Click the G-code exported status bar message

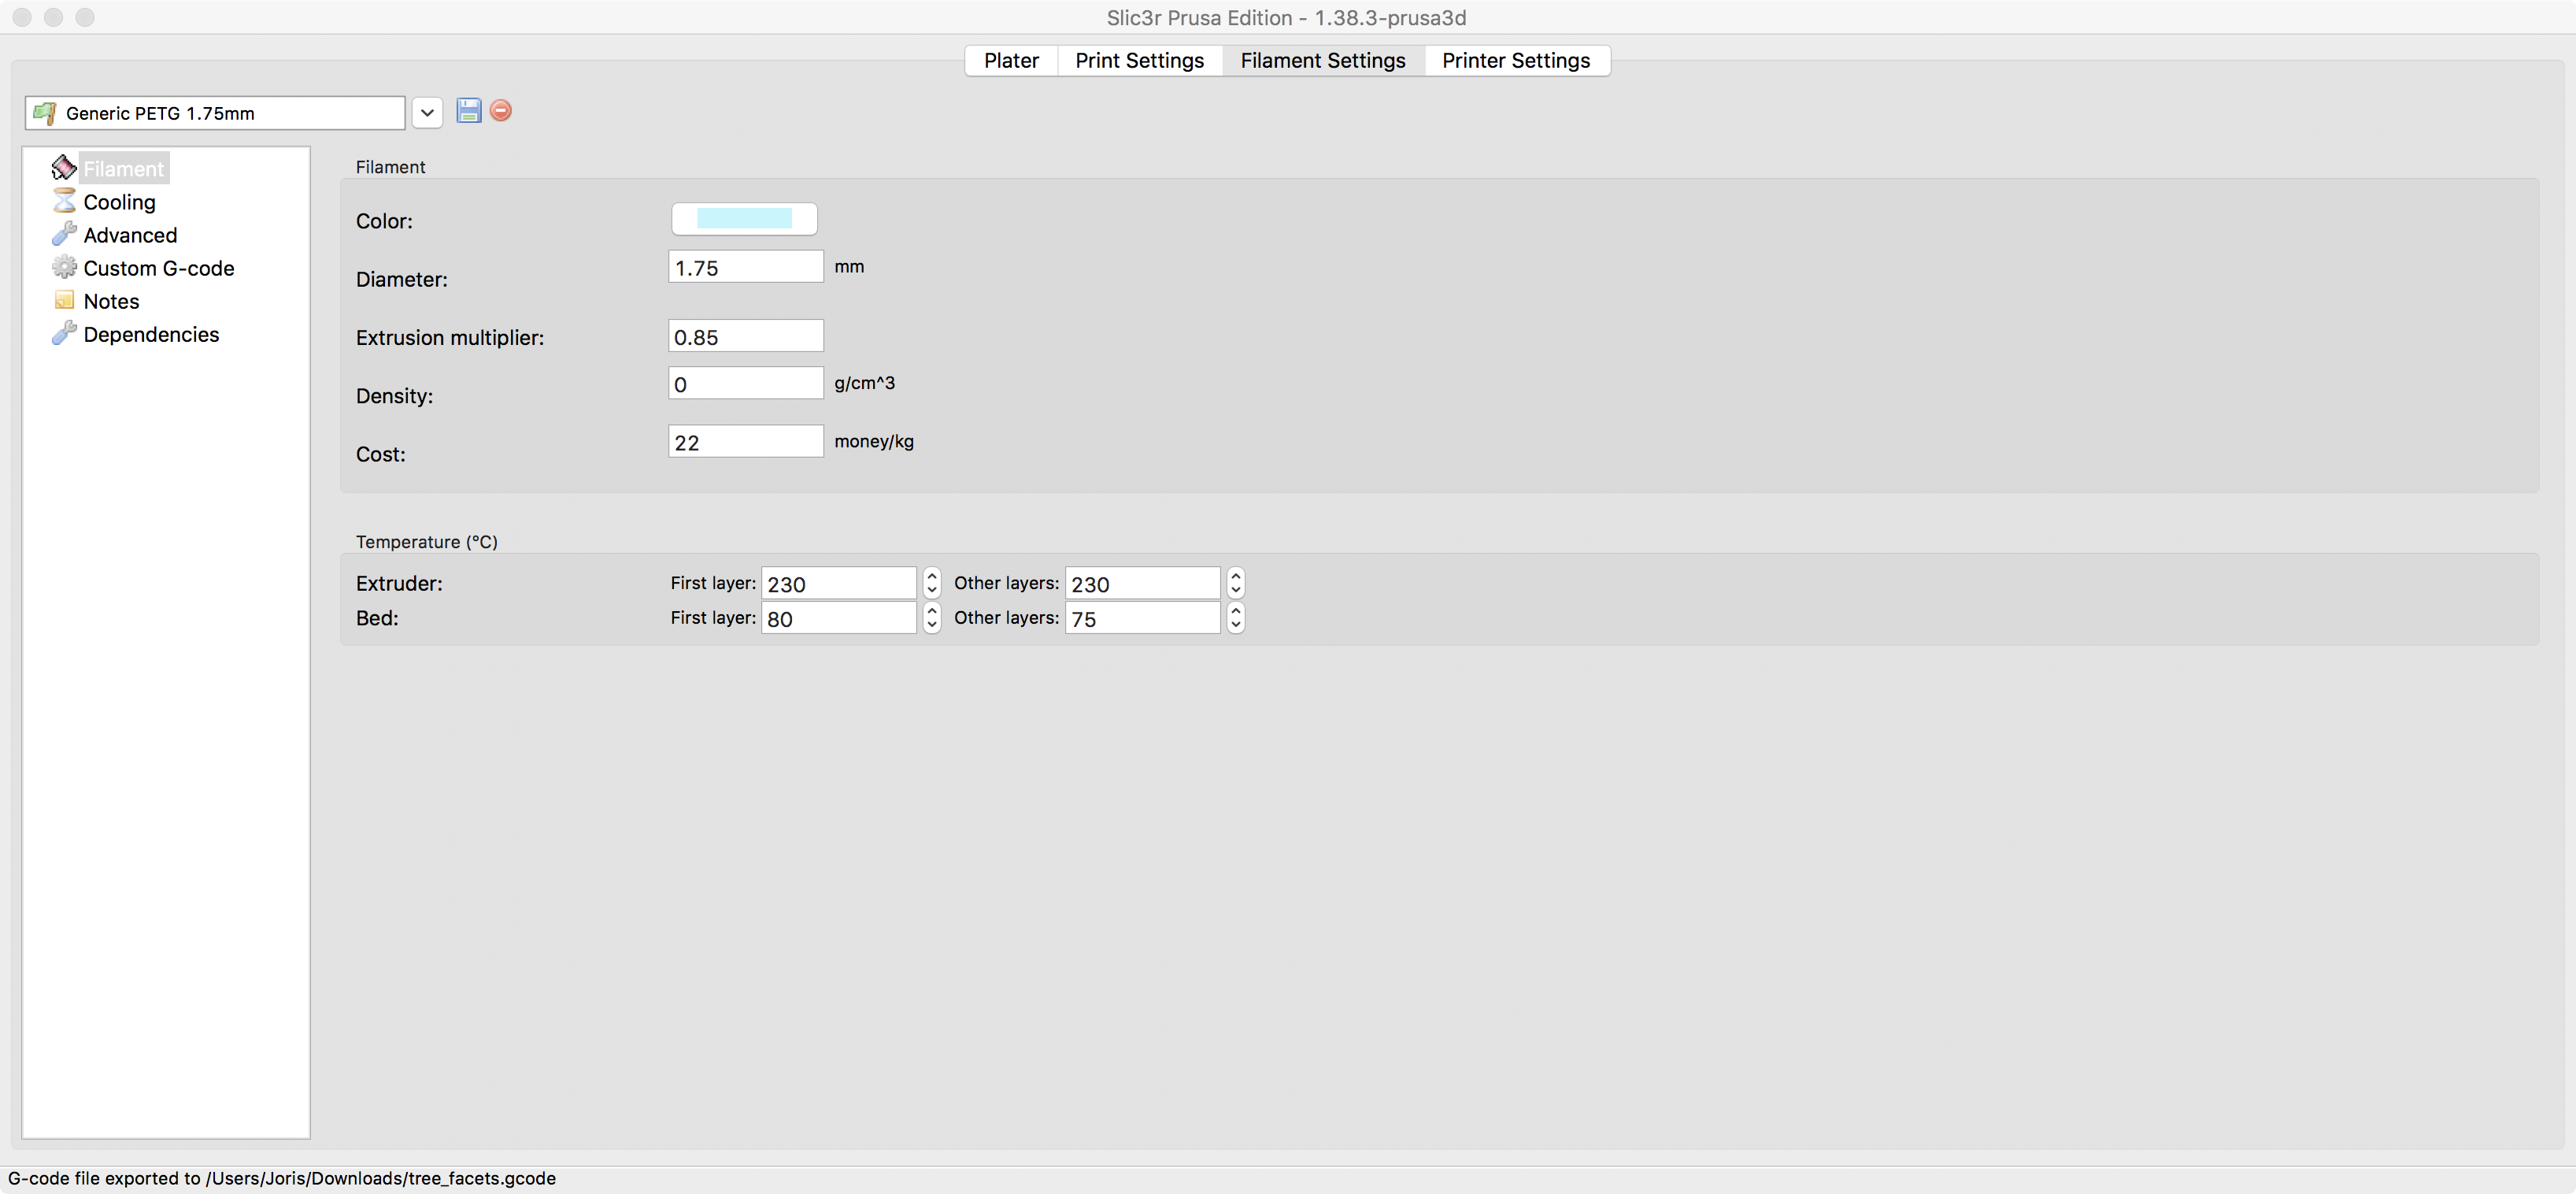pyautogui.click(x=282, y=1178)
